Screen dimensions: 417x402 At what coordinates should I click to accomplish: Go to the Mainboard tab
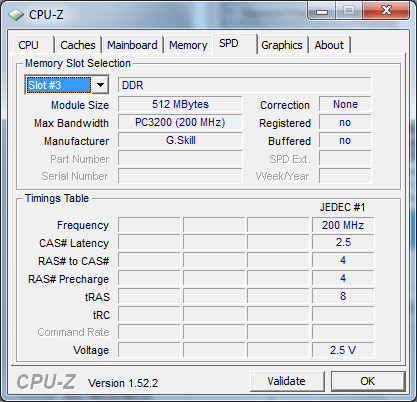coord(132,45)
